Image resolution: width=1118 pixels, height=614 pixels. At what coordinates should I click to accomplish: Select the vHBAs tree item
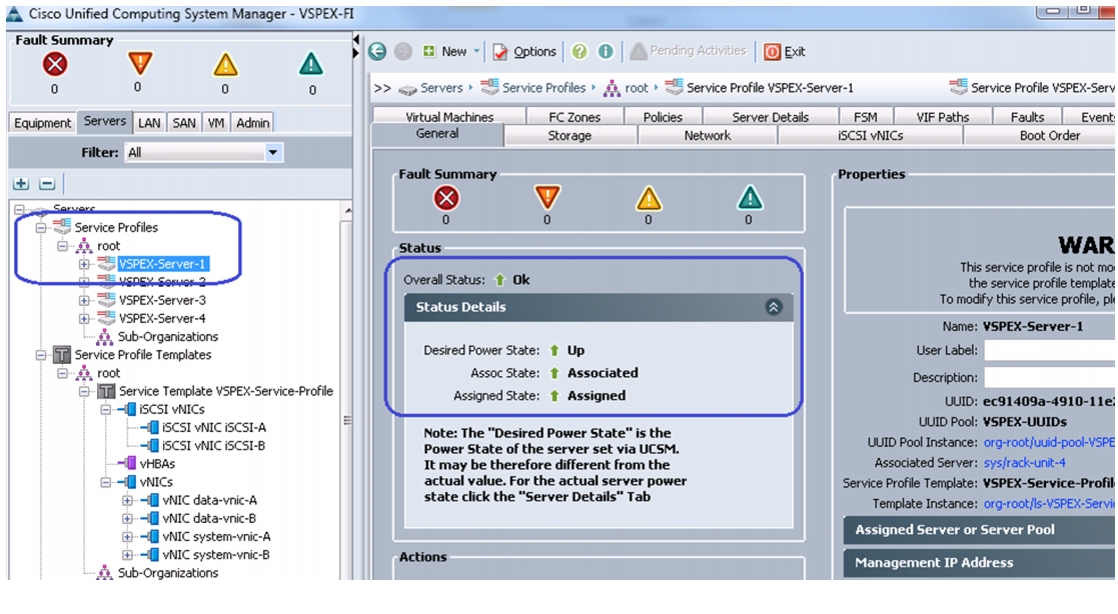click(158, 464)
